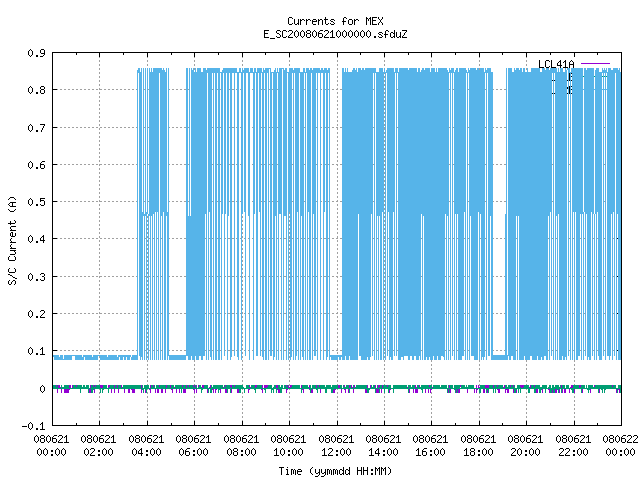
Task: Click the 'Currents for MEX' chart title
Action: point(335,21)
